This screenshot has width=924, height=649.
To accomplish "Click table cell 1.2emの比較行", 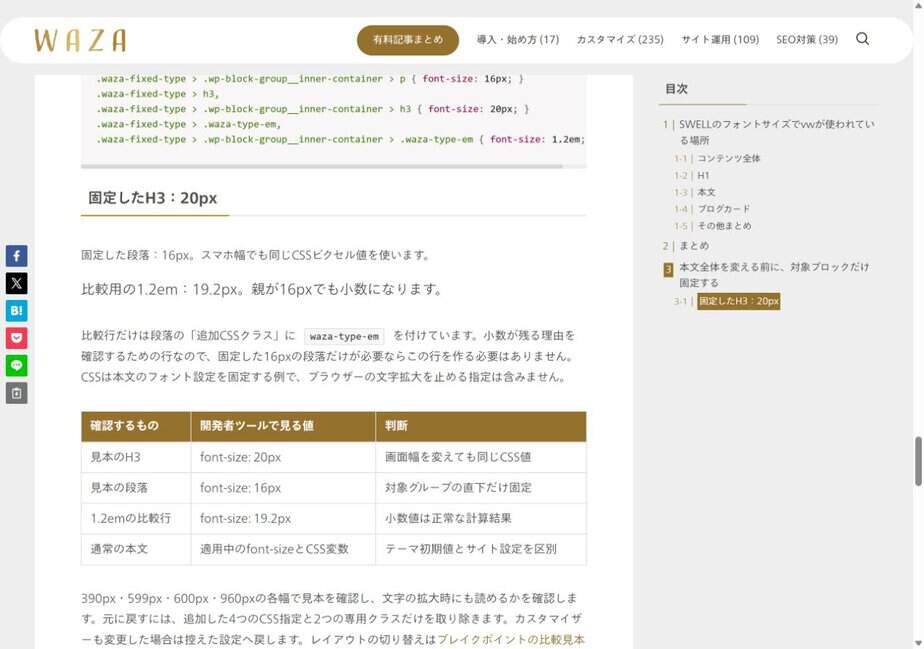I will pos(136,518).
